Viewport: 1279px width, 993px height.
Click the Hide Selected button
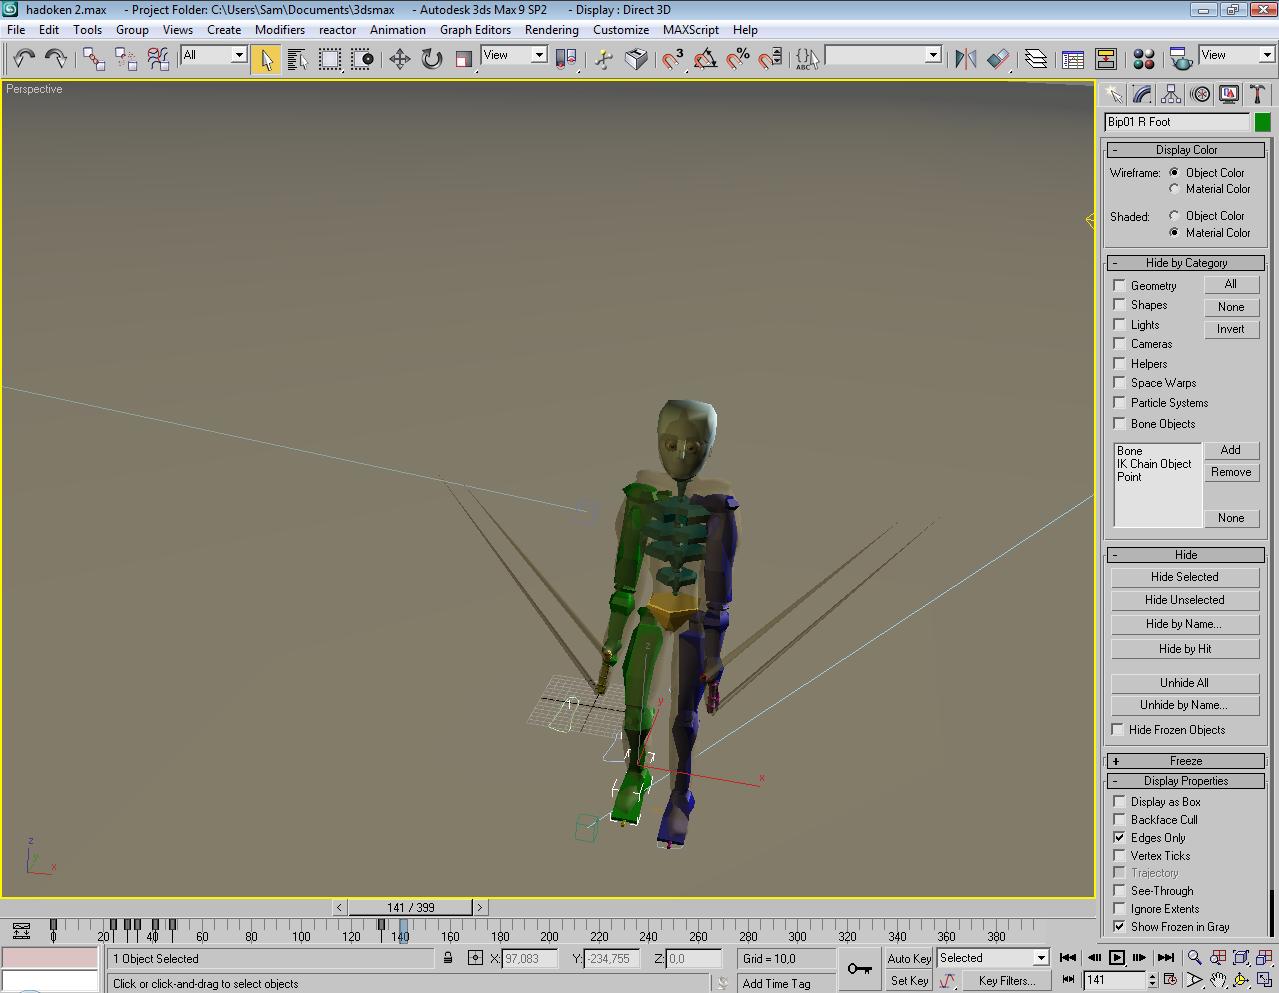(1185, 577)
